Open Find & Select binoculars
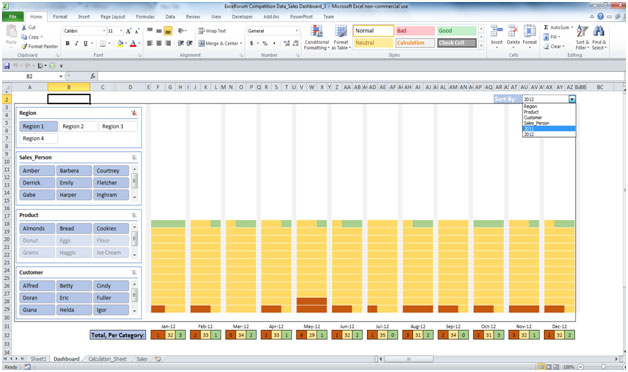The width and height of the screenshot is (628, 372). pyautogui.click(x=599, y=37)
